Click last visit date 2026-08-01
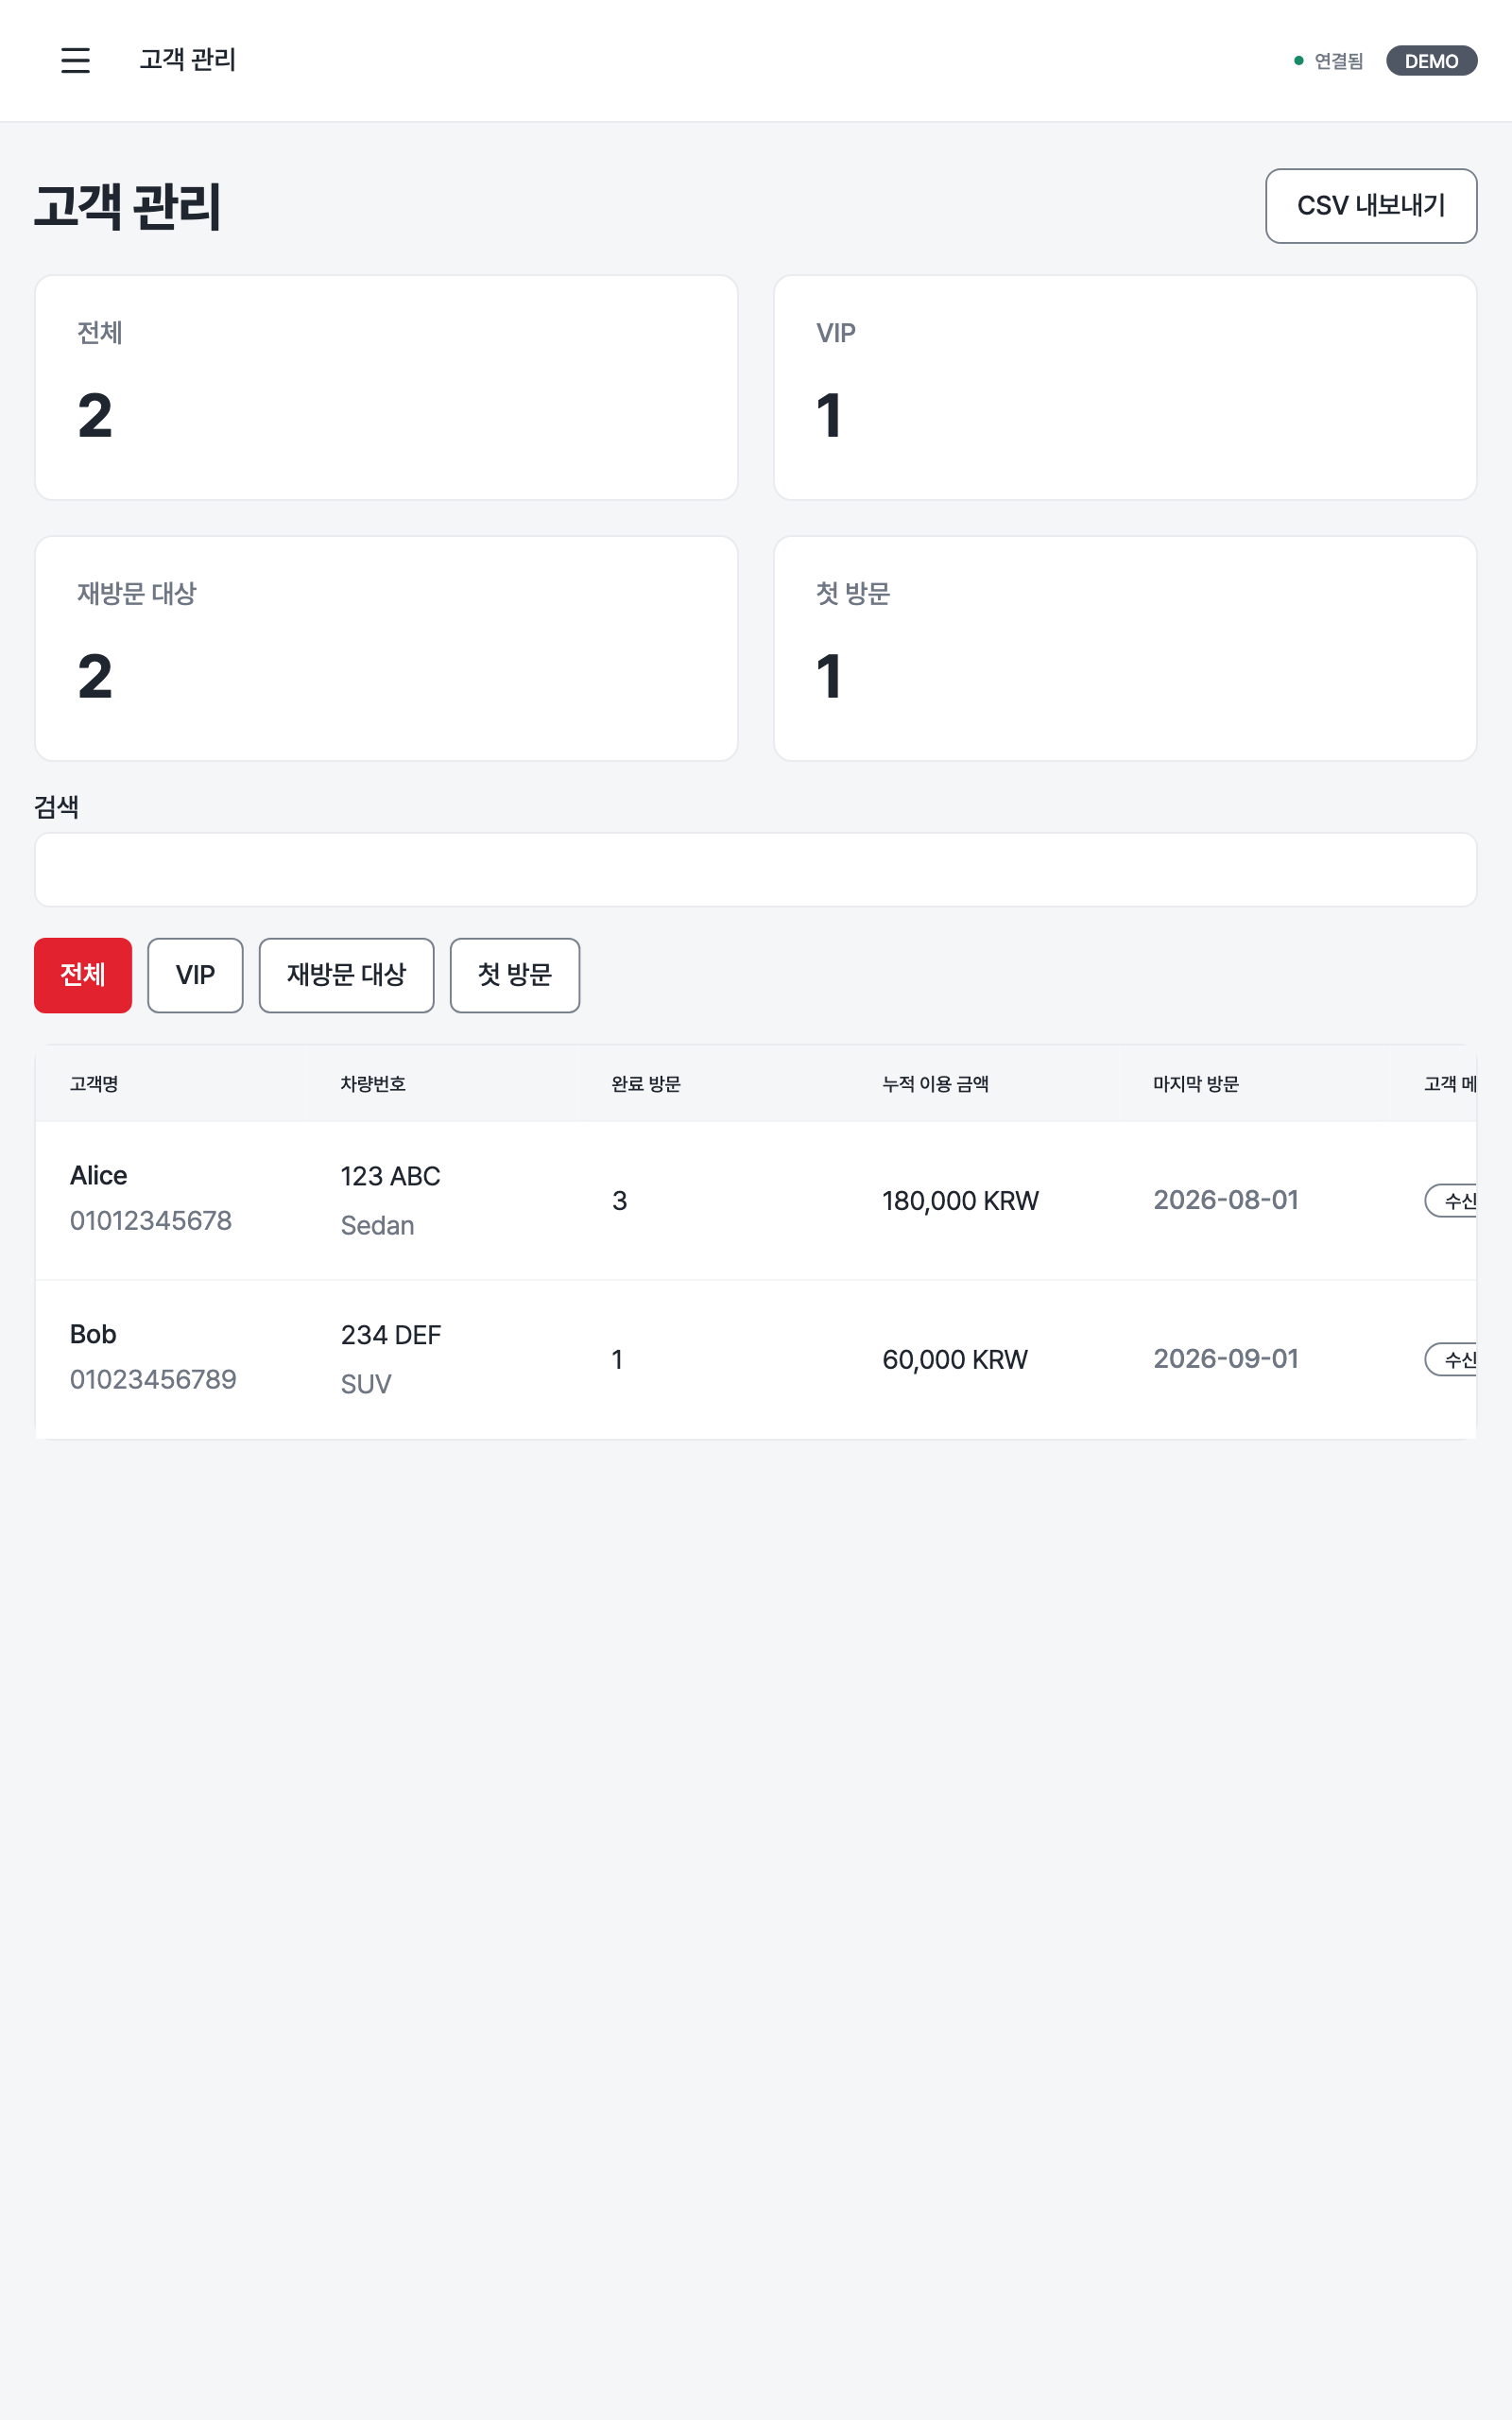Viewport: 1512px width, 2420px height. point(1226,1200)
